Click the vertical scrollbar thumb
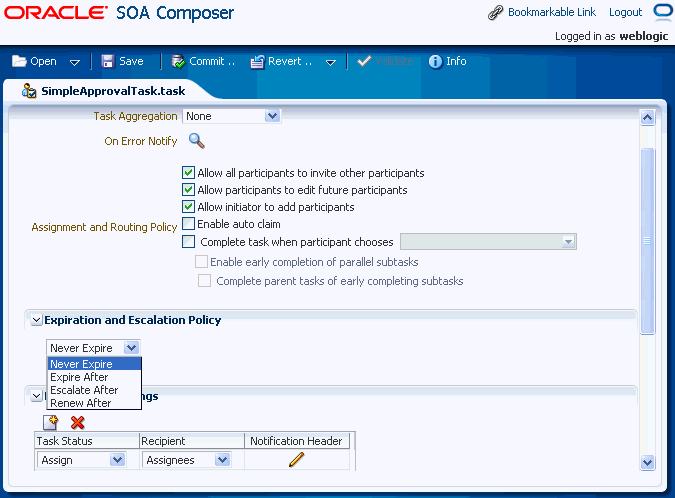The width and height of the screenshot is (675, 498). click(x=647, y=241)
